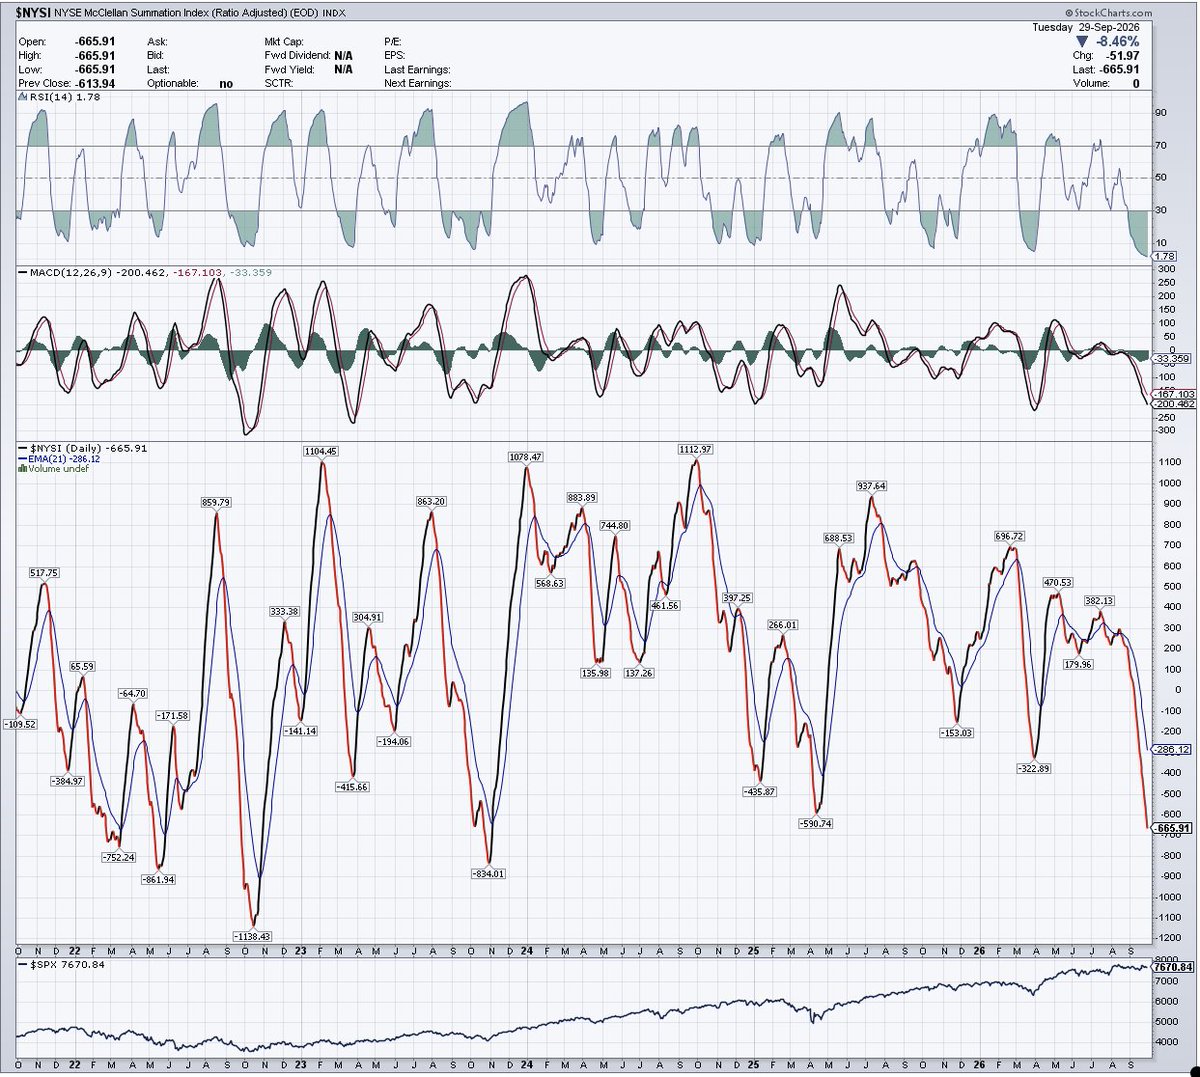This screenshot has width=1200, height=1077.
Task: Click the -200.462 MACD axis tag
Action: click(x=1173, y=404)
